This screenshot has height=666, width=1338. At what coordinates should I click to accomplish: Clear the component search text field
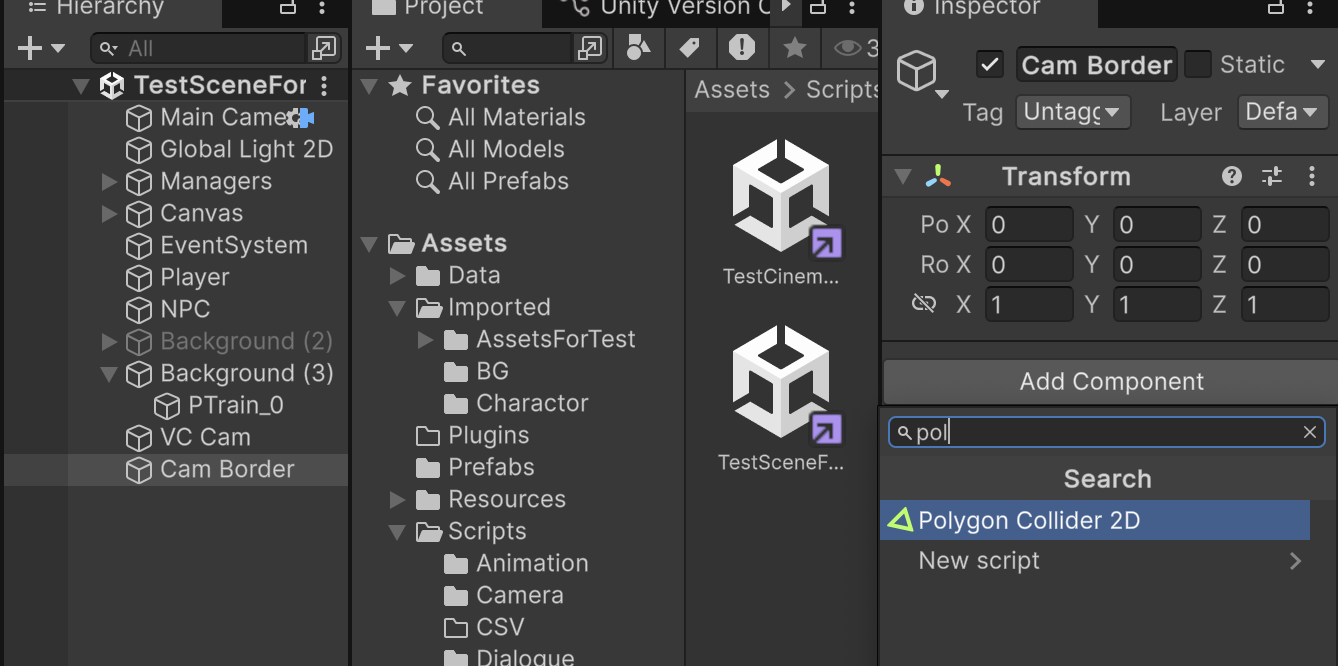[x=1309, y=432]
